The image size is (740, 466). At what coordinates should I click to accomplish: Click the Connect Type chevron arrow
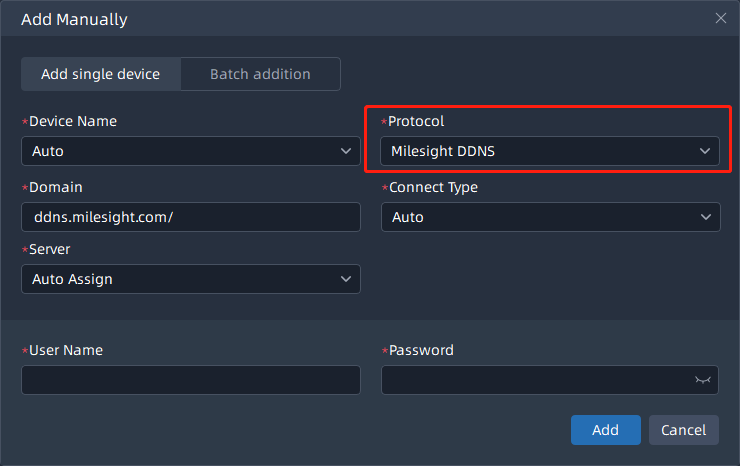pos(704,217)
